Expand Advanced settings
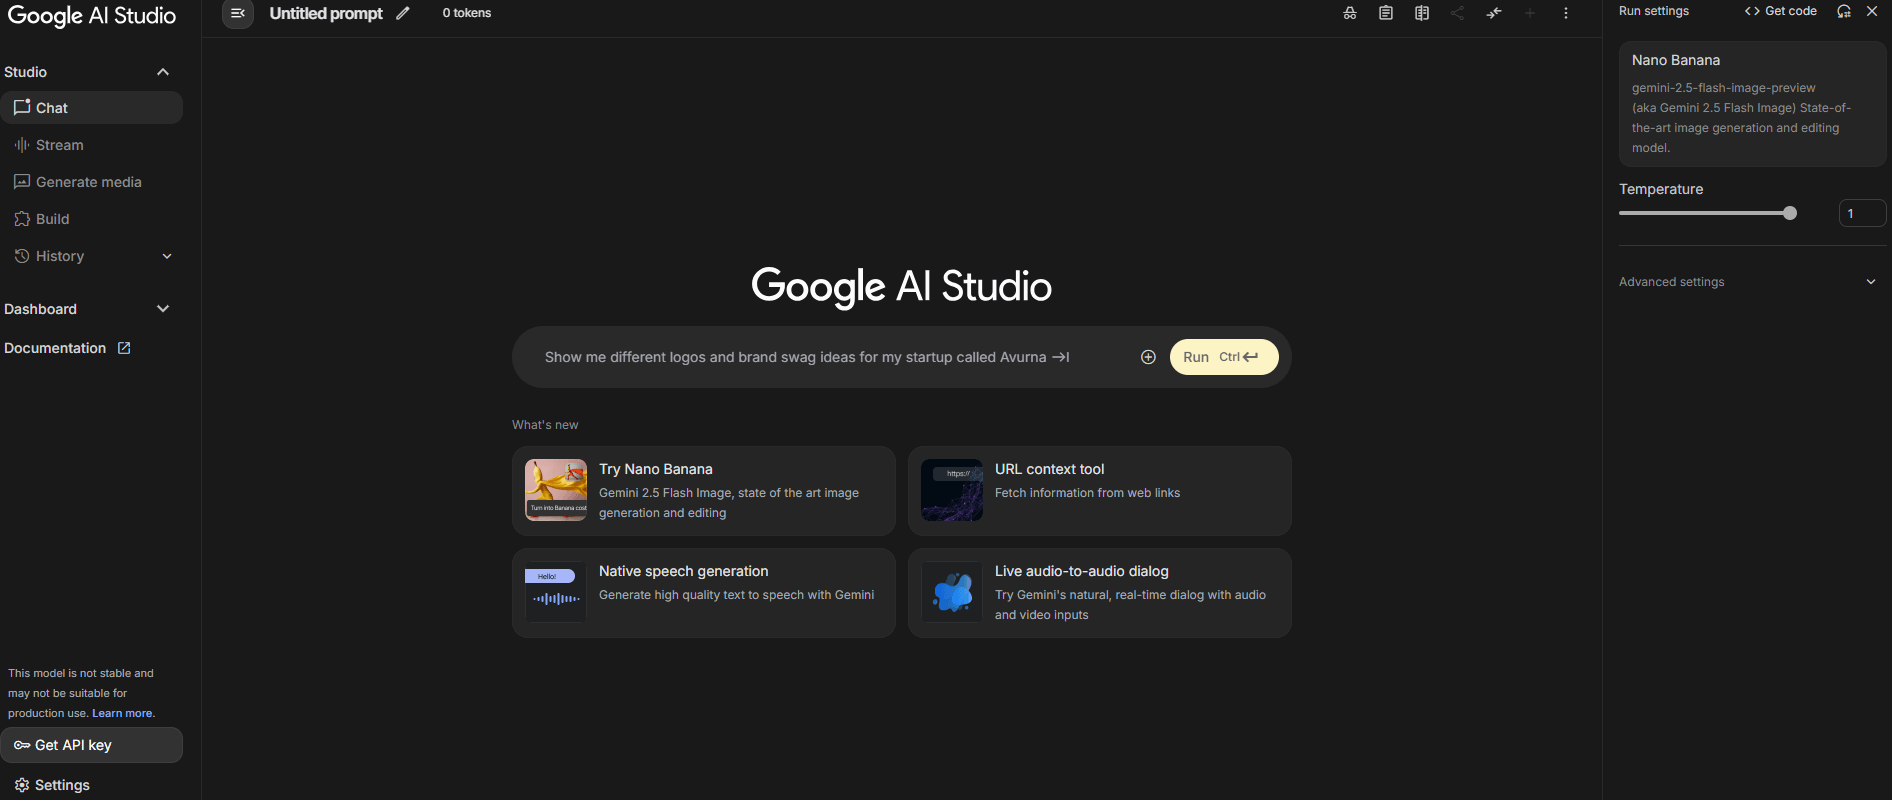Image resolution: width=1892 pixels, height=800 pixels. pos(1747,282)
